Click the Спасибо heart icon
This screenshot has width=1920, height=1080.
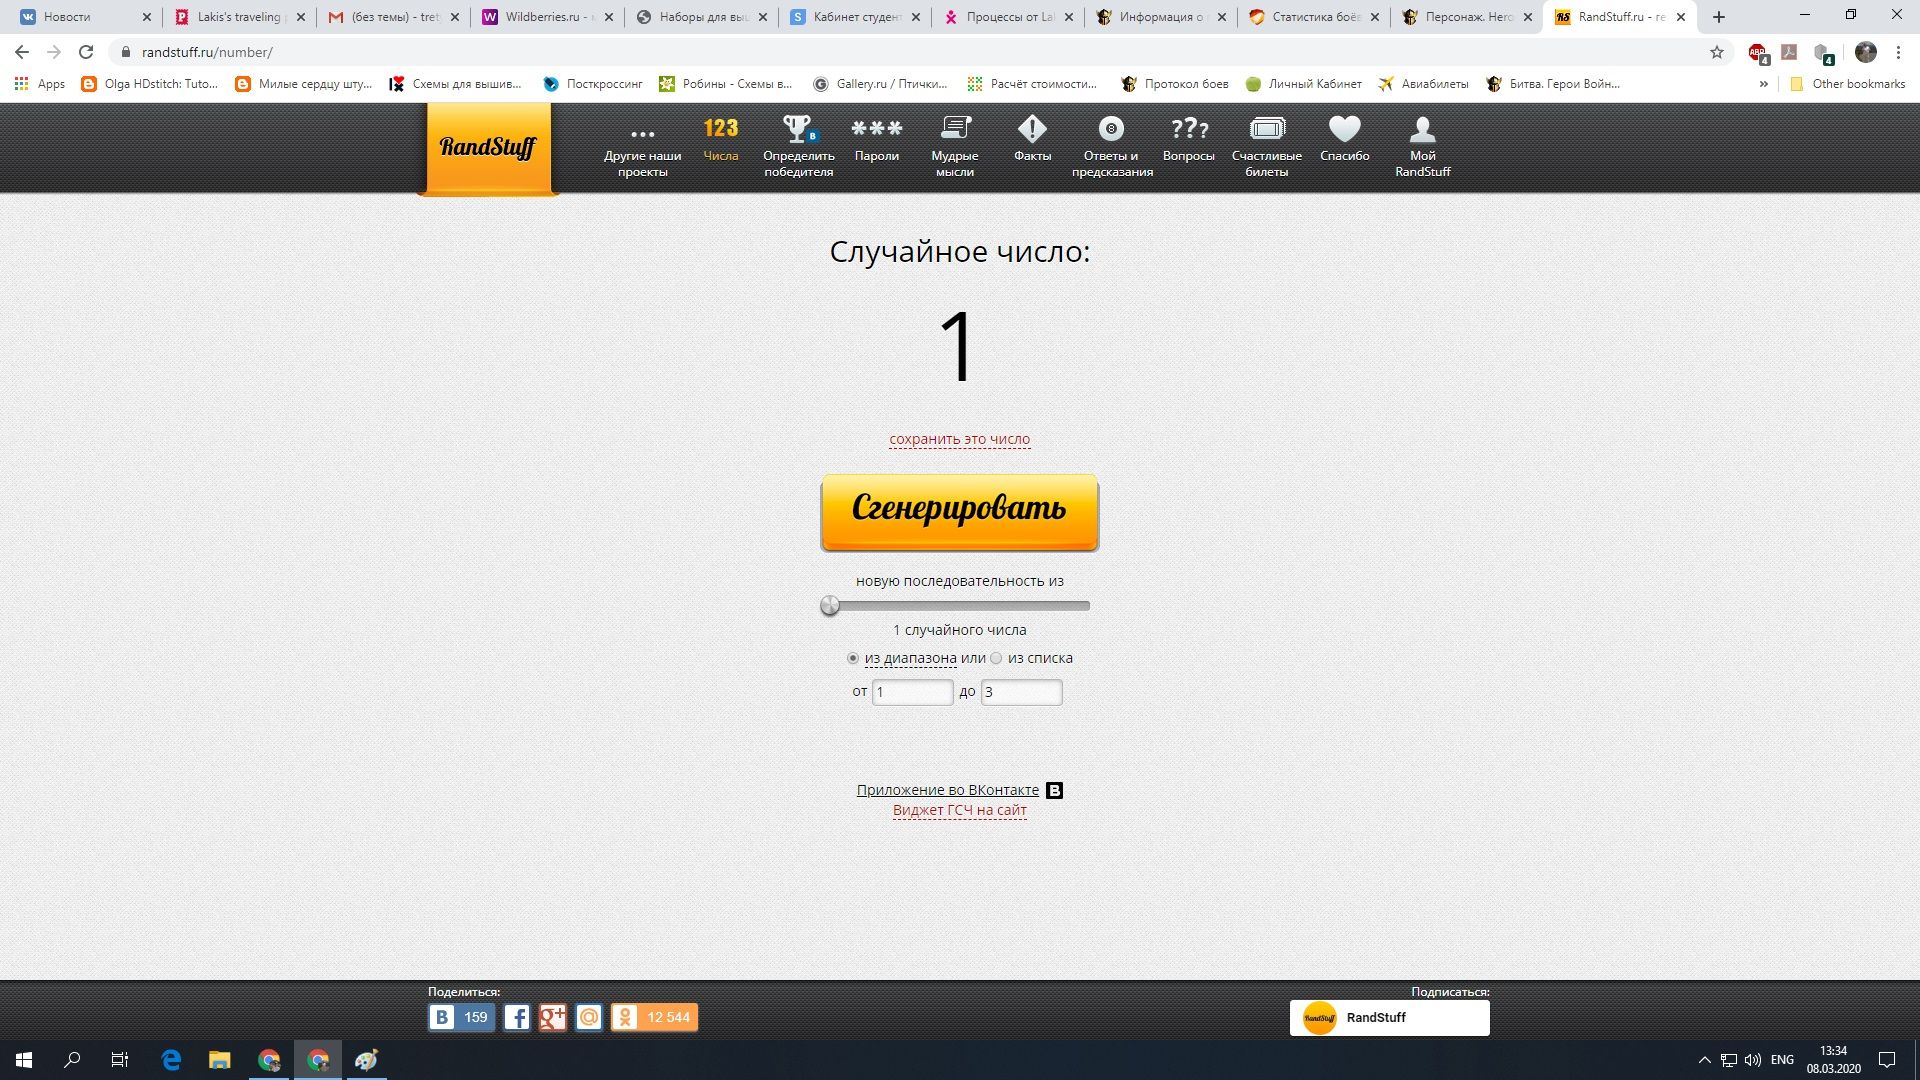1344,129
